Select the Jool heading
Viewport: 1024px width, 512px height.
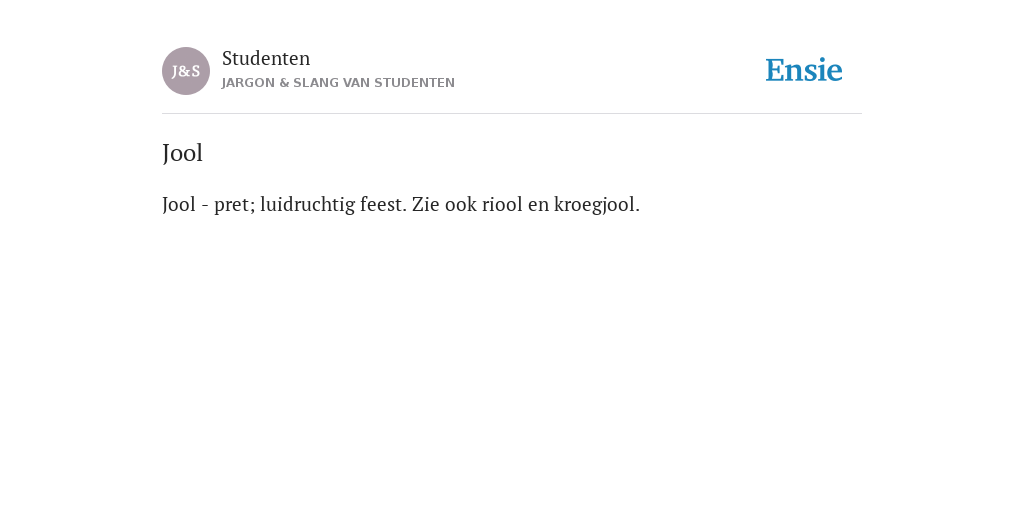pos(182,153)
